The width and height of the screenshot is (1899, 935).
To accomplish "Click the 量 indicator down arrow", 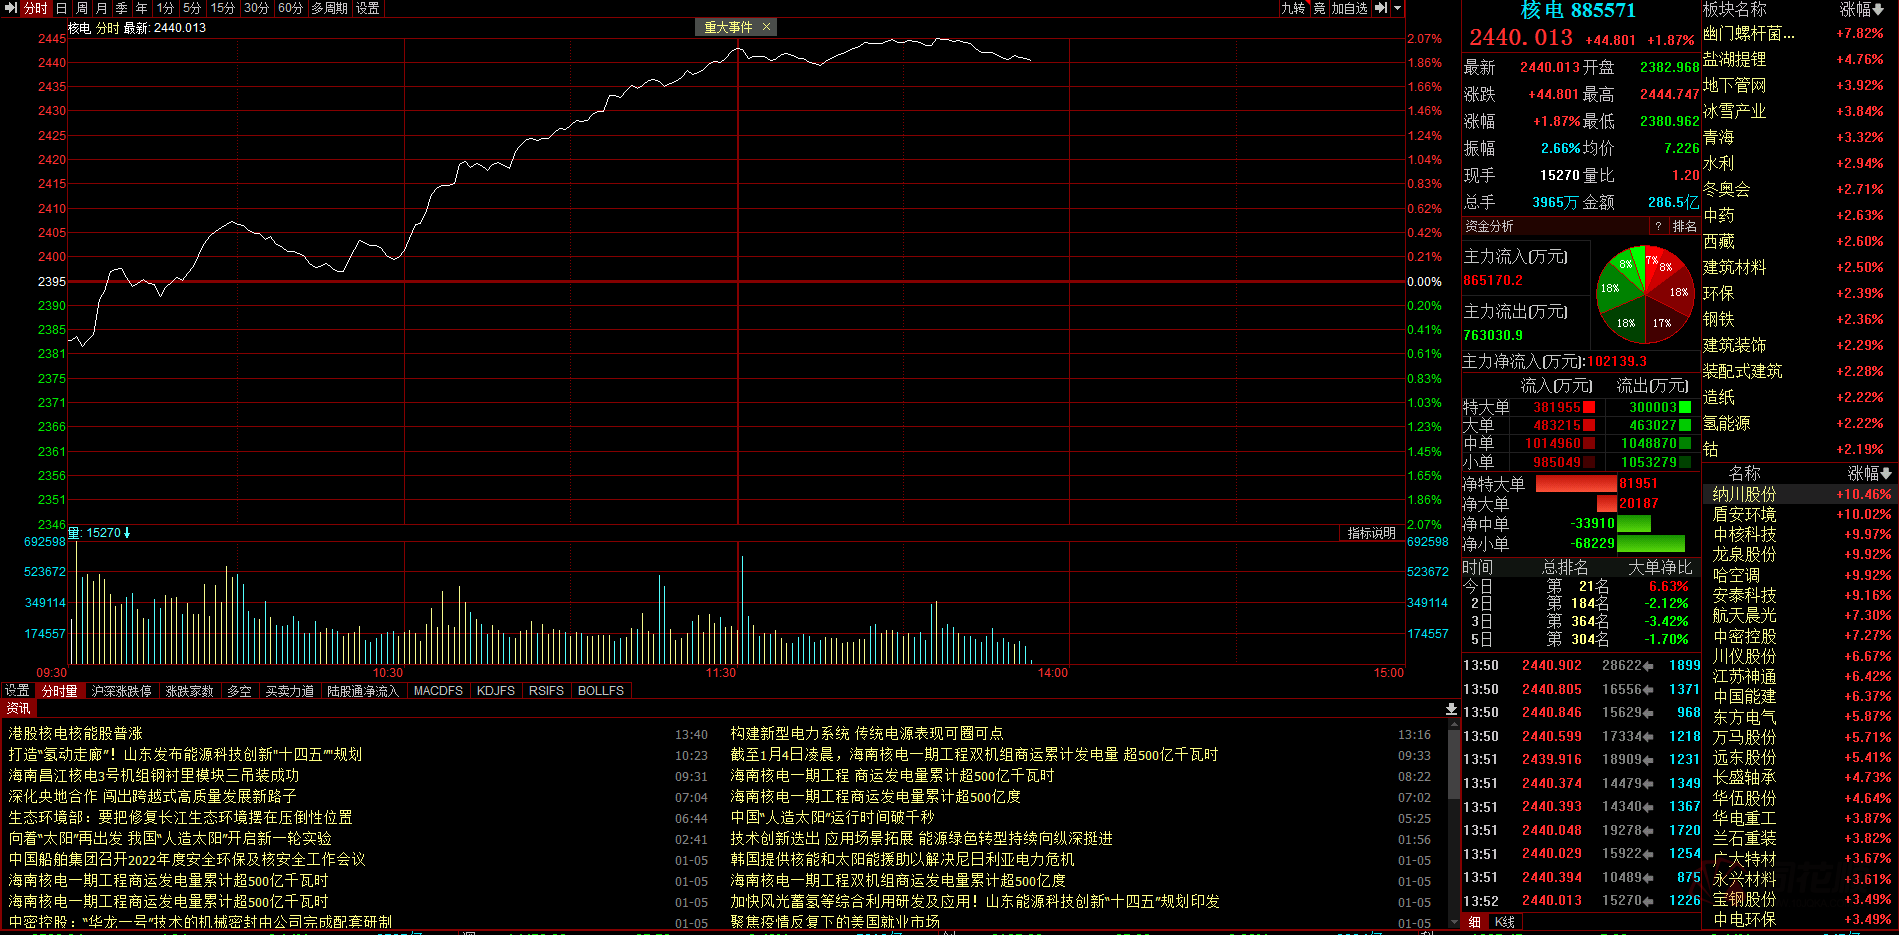I will (127, 533).
